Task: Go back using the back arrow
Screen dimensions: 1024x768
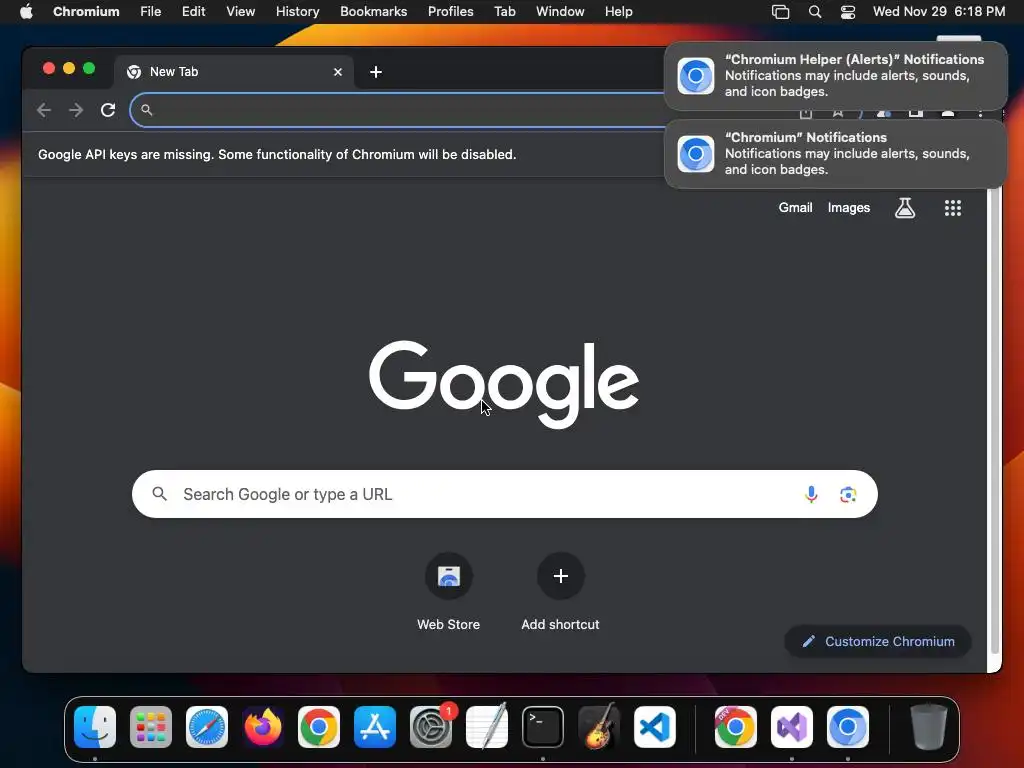Action: [44, 110]
